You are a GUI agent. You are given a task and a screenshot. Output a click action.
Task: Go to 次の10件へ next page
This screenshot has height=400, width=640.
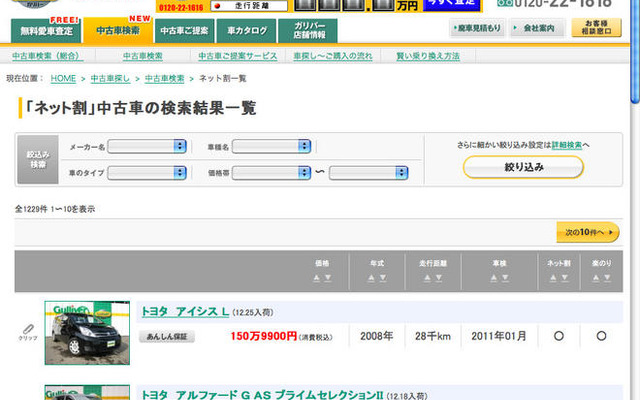(x=588, y=232)
